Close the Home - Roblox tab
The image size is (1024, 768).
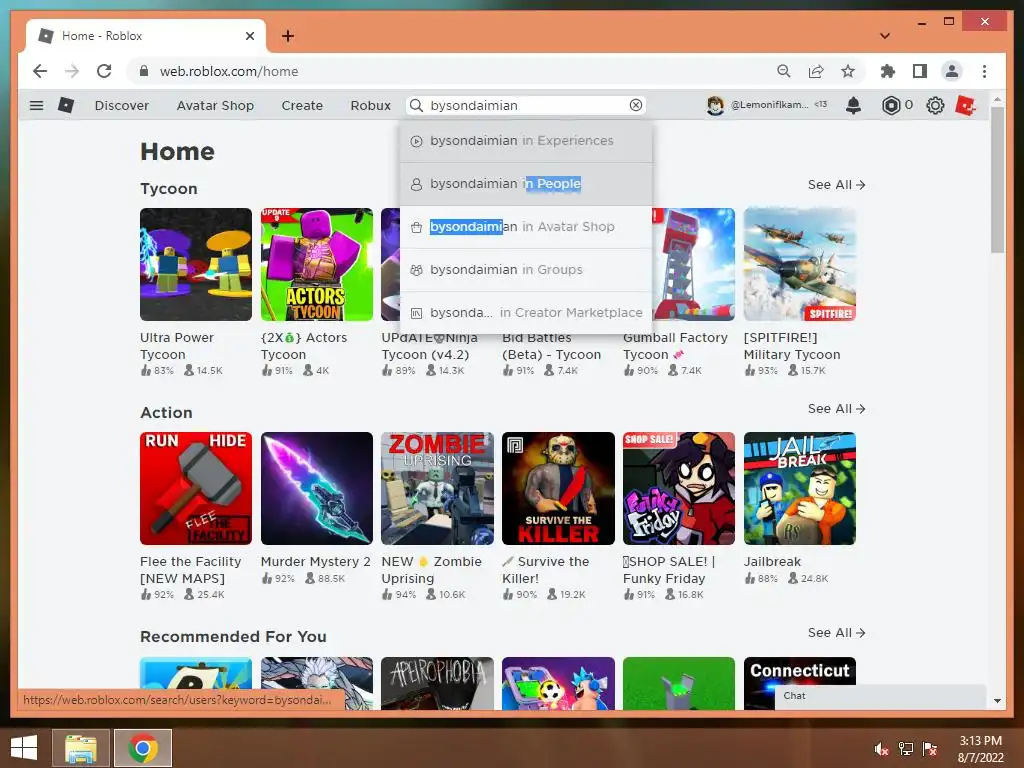[249, 36]
